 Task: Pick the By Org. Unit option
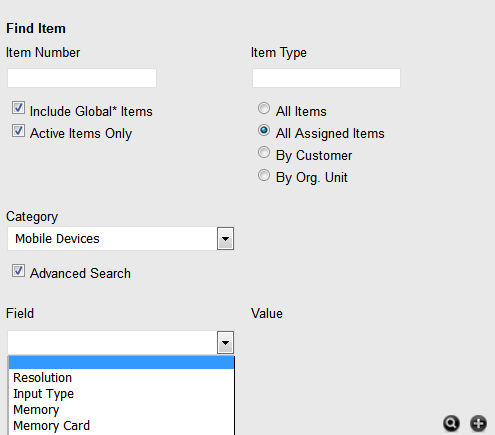click(264, 175)
